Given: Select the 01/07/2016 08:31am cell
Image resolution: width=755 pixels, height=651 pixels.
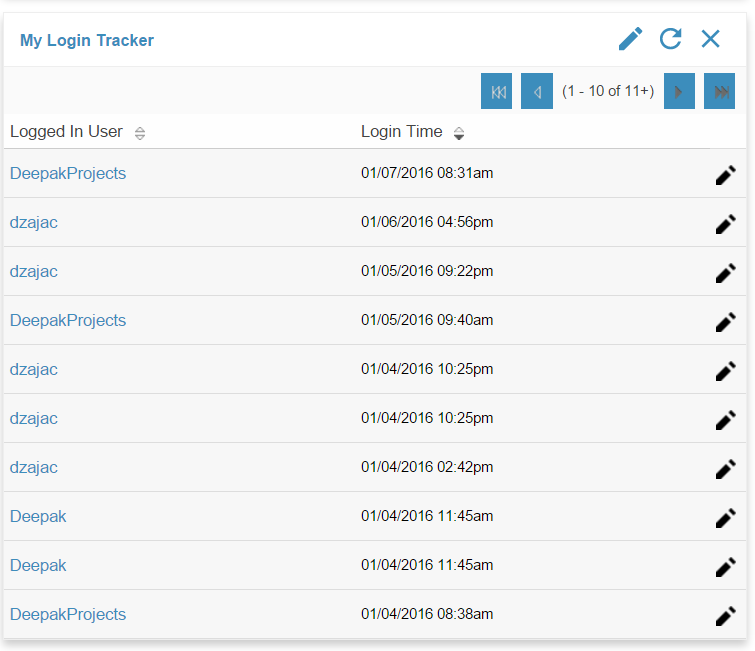Looking at the screenshot, I should coord(427,173).
